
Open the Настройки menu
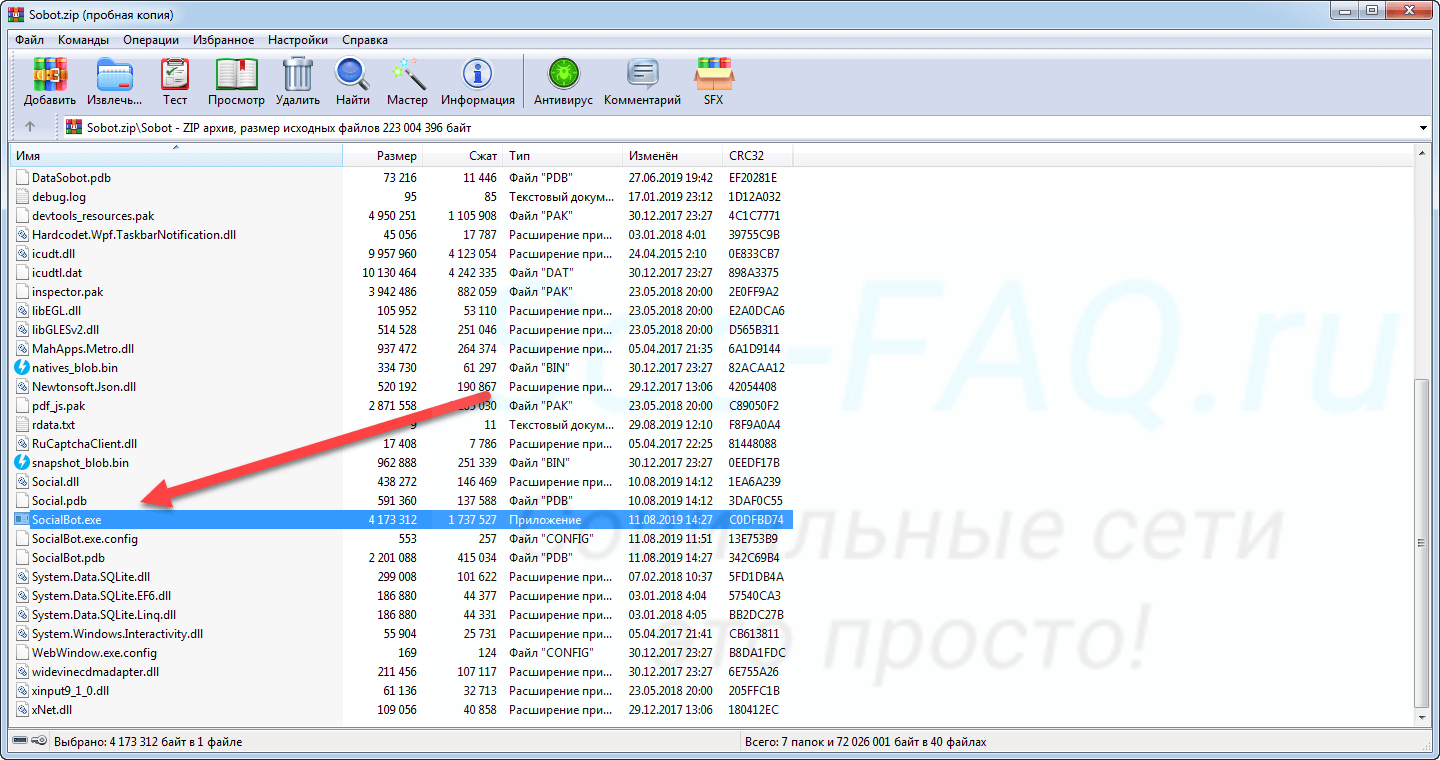click(297, 40)
